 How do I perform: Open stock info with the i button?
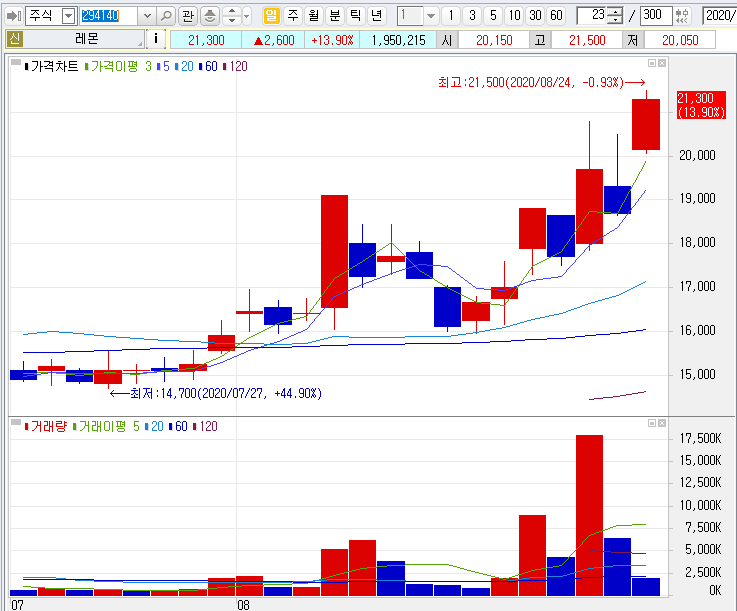[156, 39]
